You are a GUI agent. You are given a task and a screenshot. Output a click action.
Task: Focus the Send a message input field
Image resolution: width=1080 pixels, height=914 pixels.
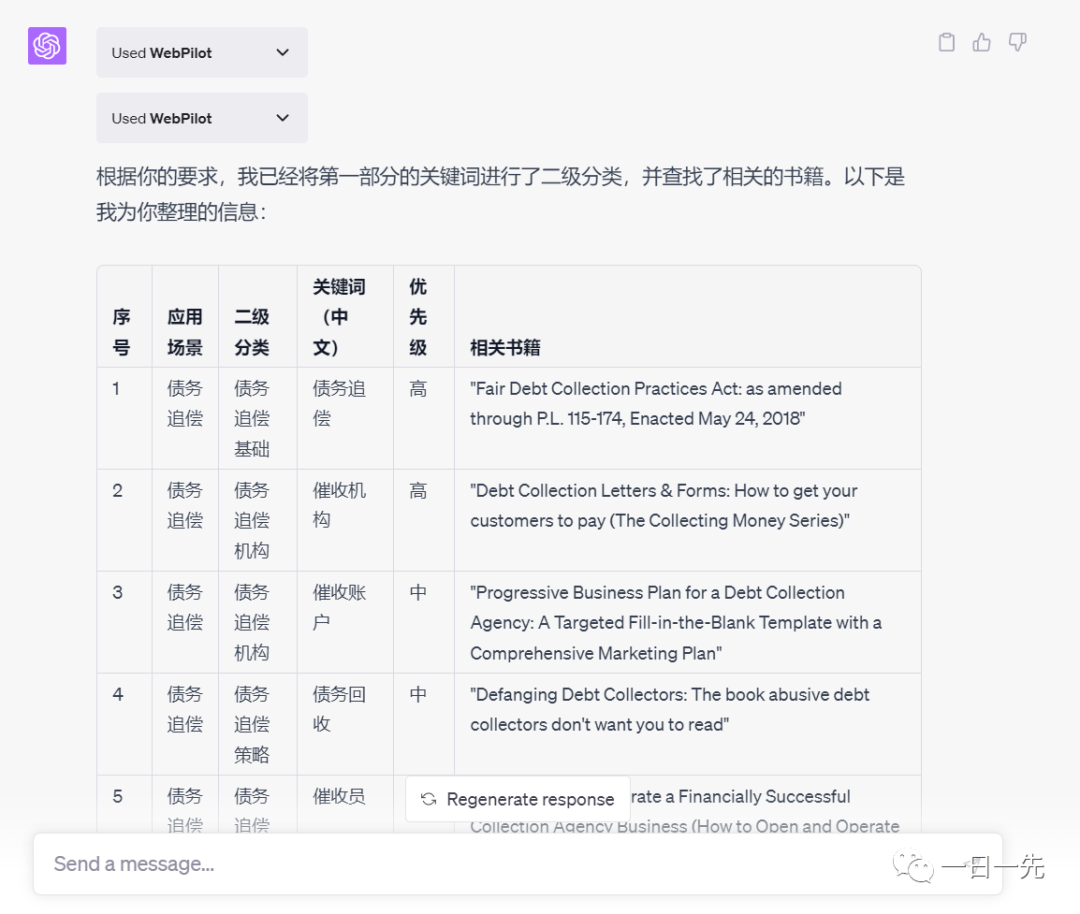(480, 864)
